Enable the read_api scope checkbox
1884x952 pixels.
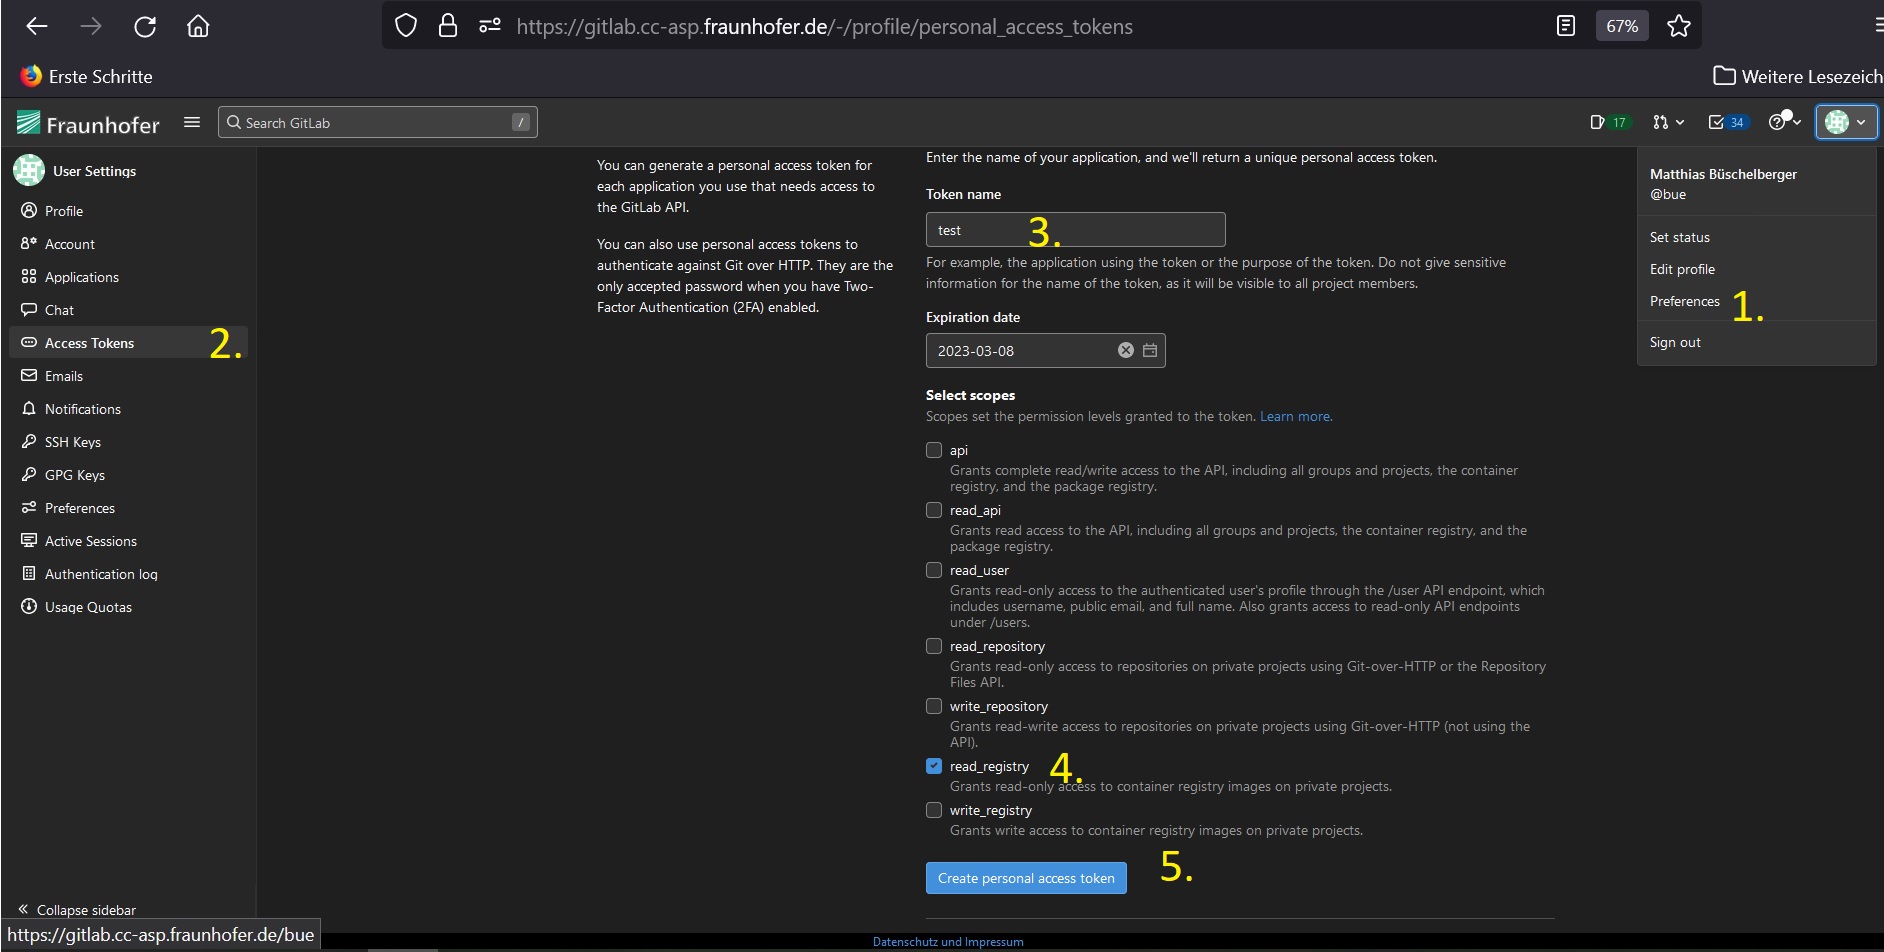(x=934, y=510)
